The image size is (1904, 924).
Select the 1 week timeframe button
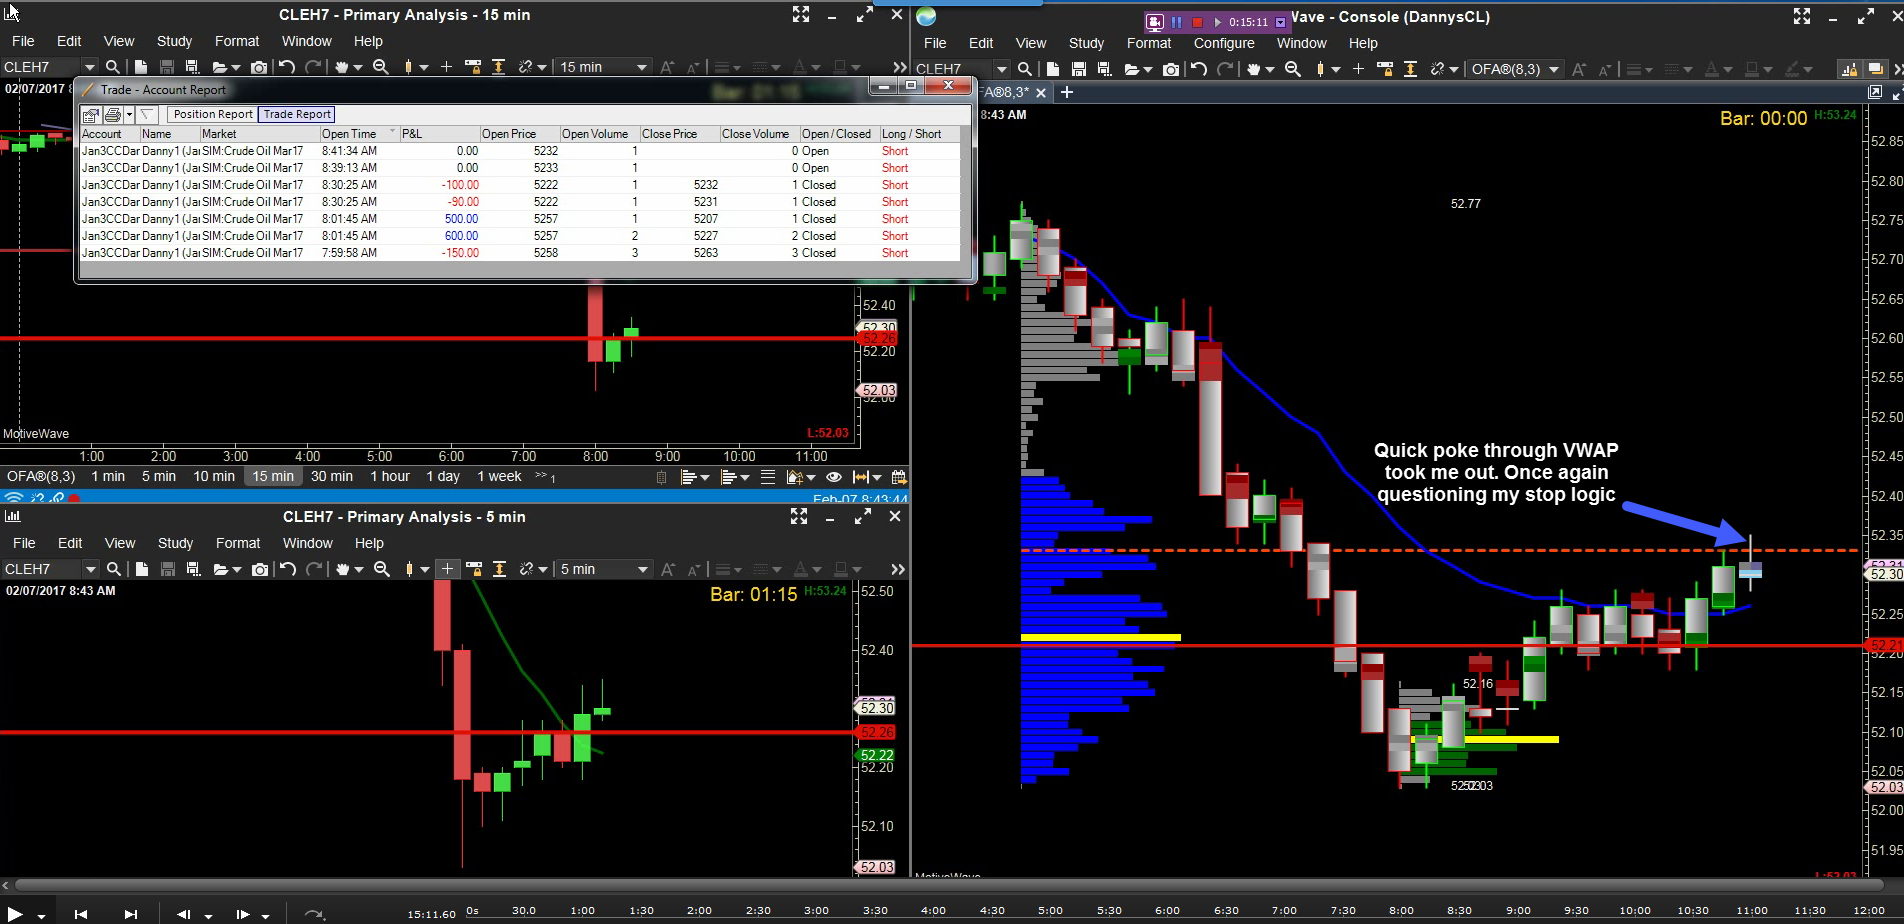click(x=499, y=476)
